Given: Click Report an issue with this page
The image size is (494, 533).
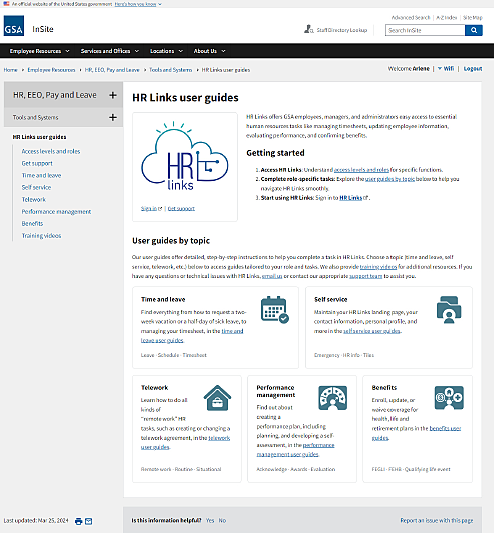Looking at the screenshot, I should (437, 521).
